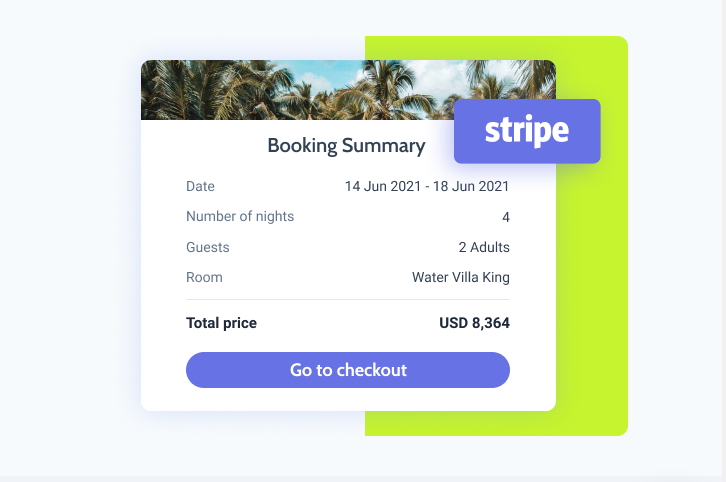This screenshot has width=726, height=482.
Task: Click the Room label
Action: tap(204, 277)
